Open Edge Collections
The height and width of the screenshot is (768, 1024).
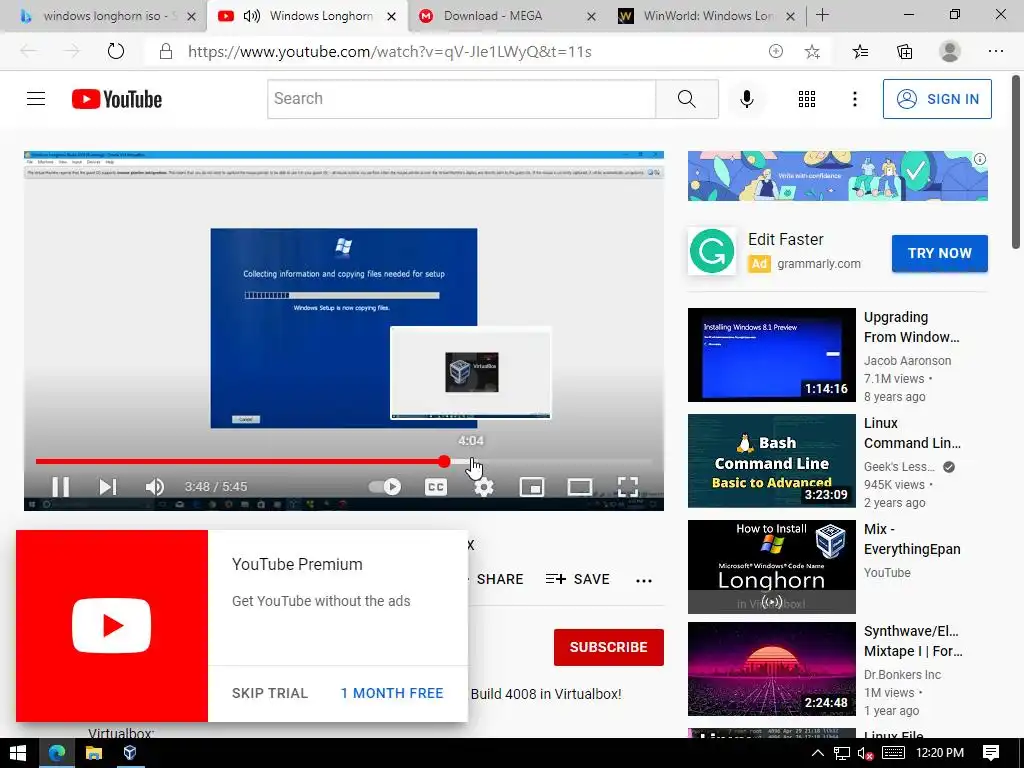tap(904, 51)
